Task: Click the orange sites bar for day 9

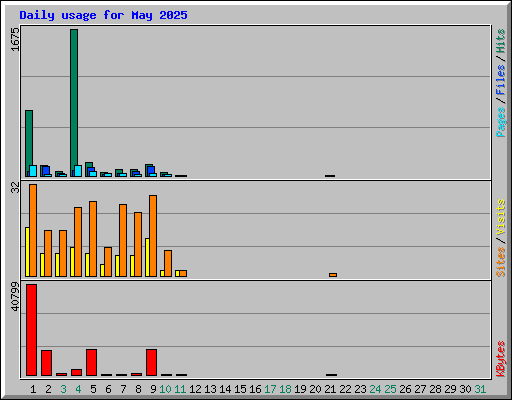Action: pyautogui.click(x=153, y=236)
